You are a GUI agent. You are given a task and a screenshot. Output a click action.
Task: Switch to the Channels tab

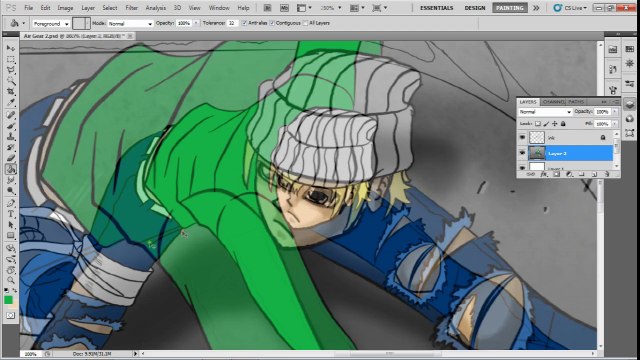point(553,102)
